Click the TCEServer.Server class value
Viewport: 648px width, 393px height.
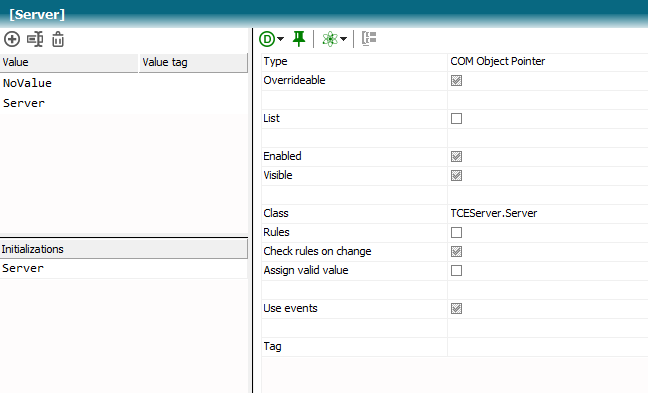[x=493, y=213]
